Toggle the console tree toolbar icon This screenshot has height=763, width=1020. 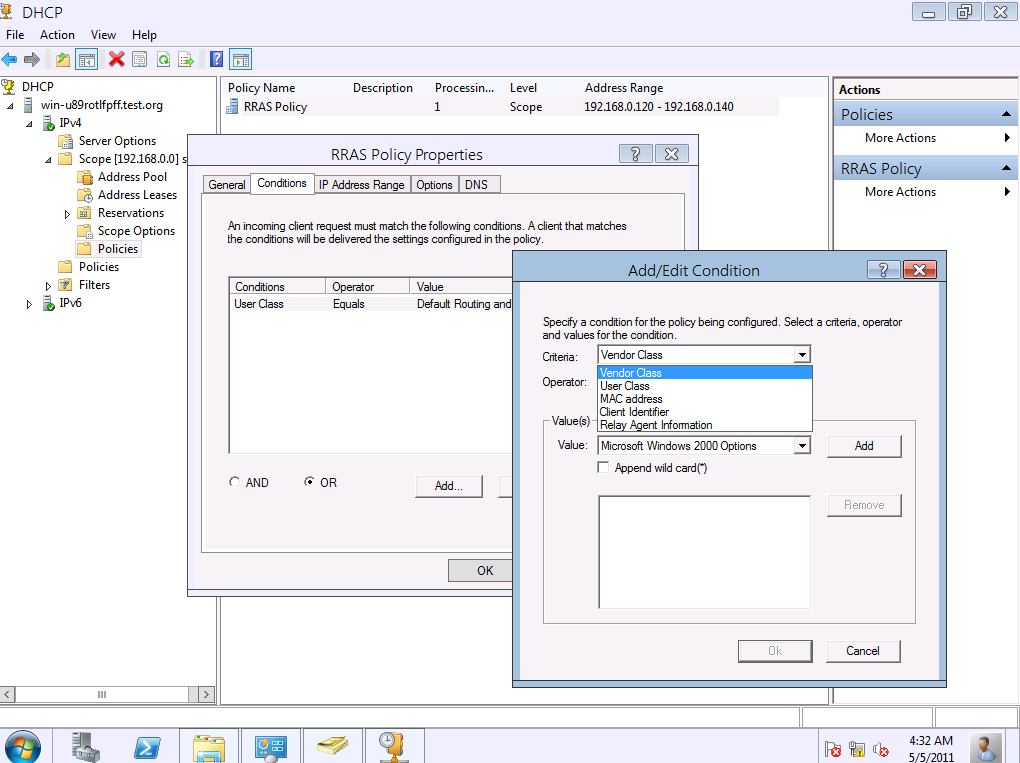pyautogui.click(x=87, y=60)
